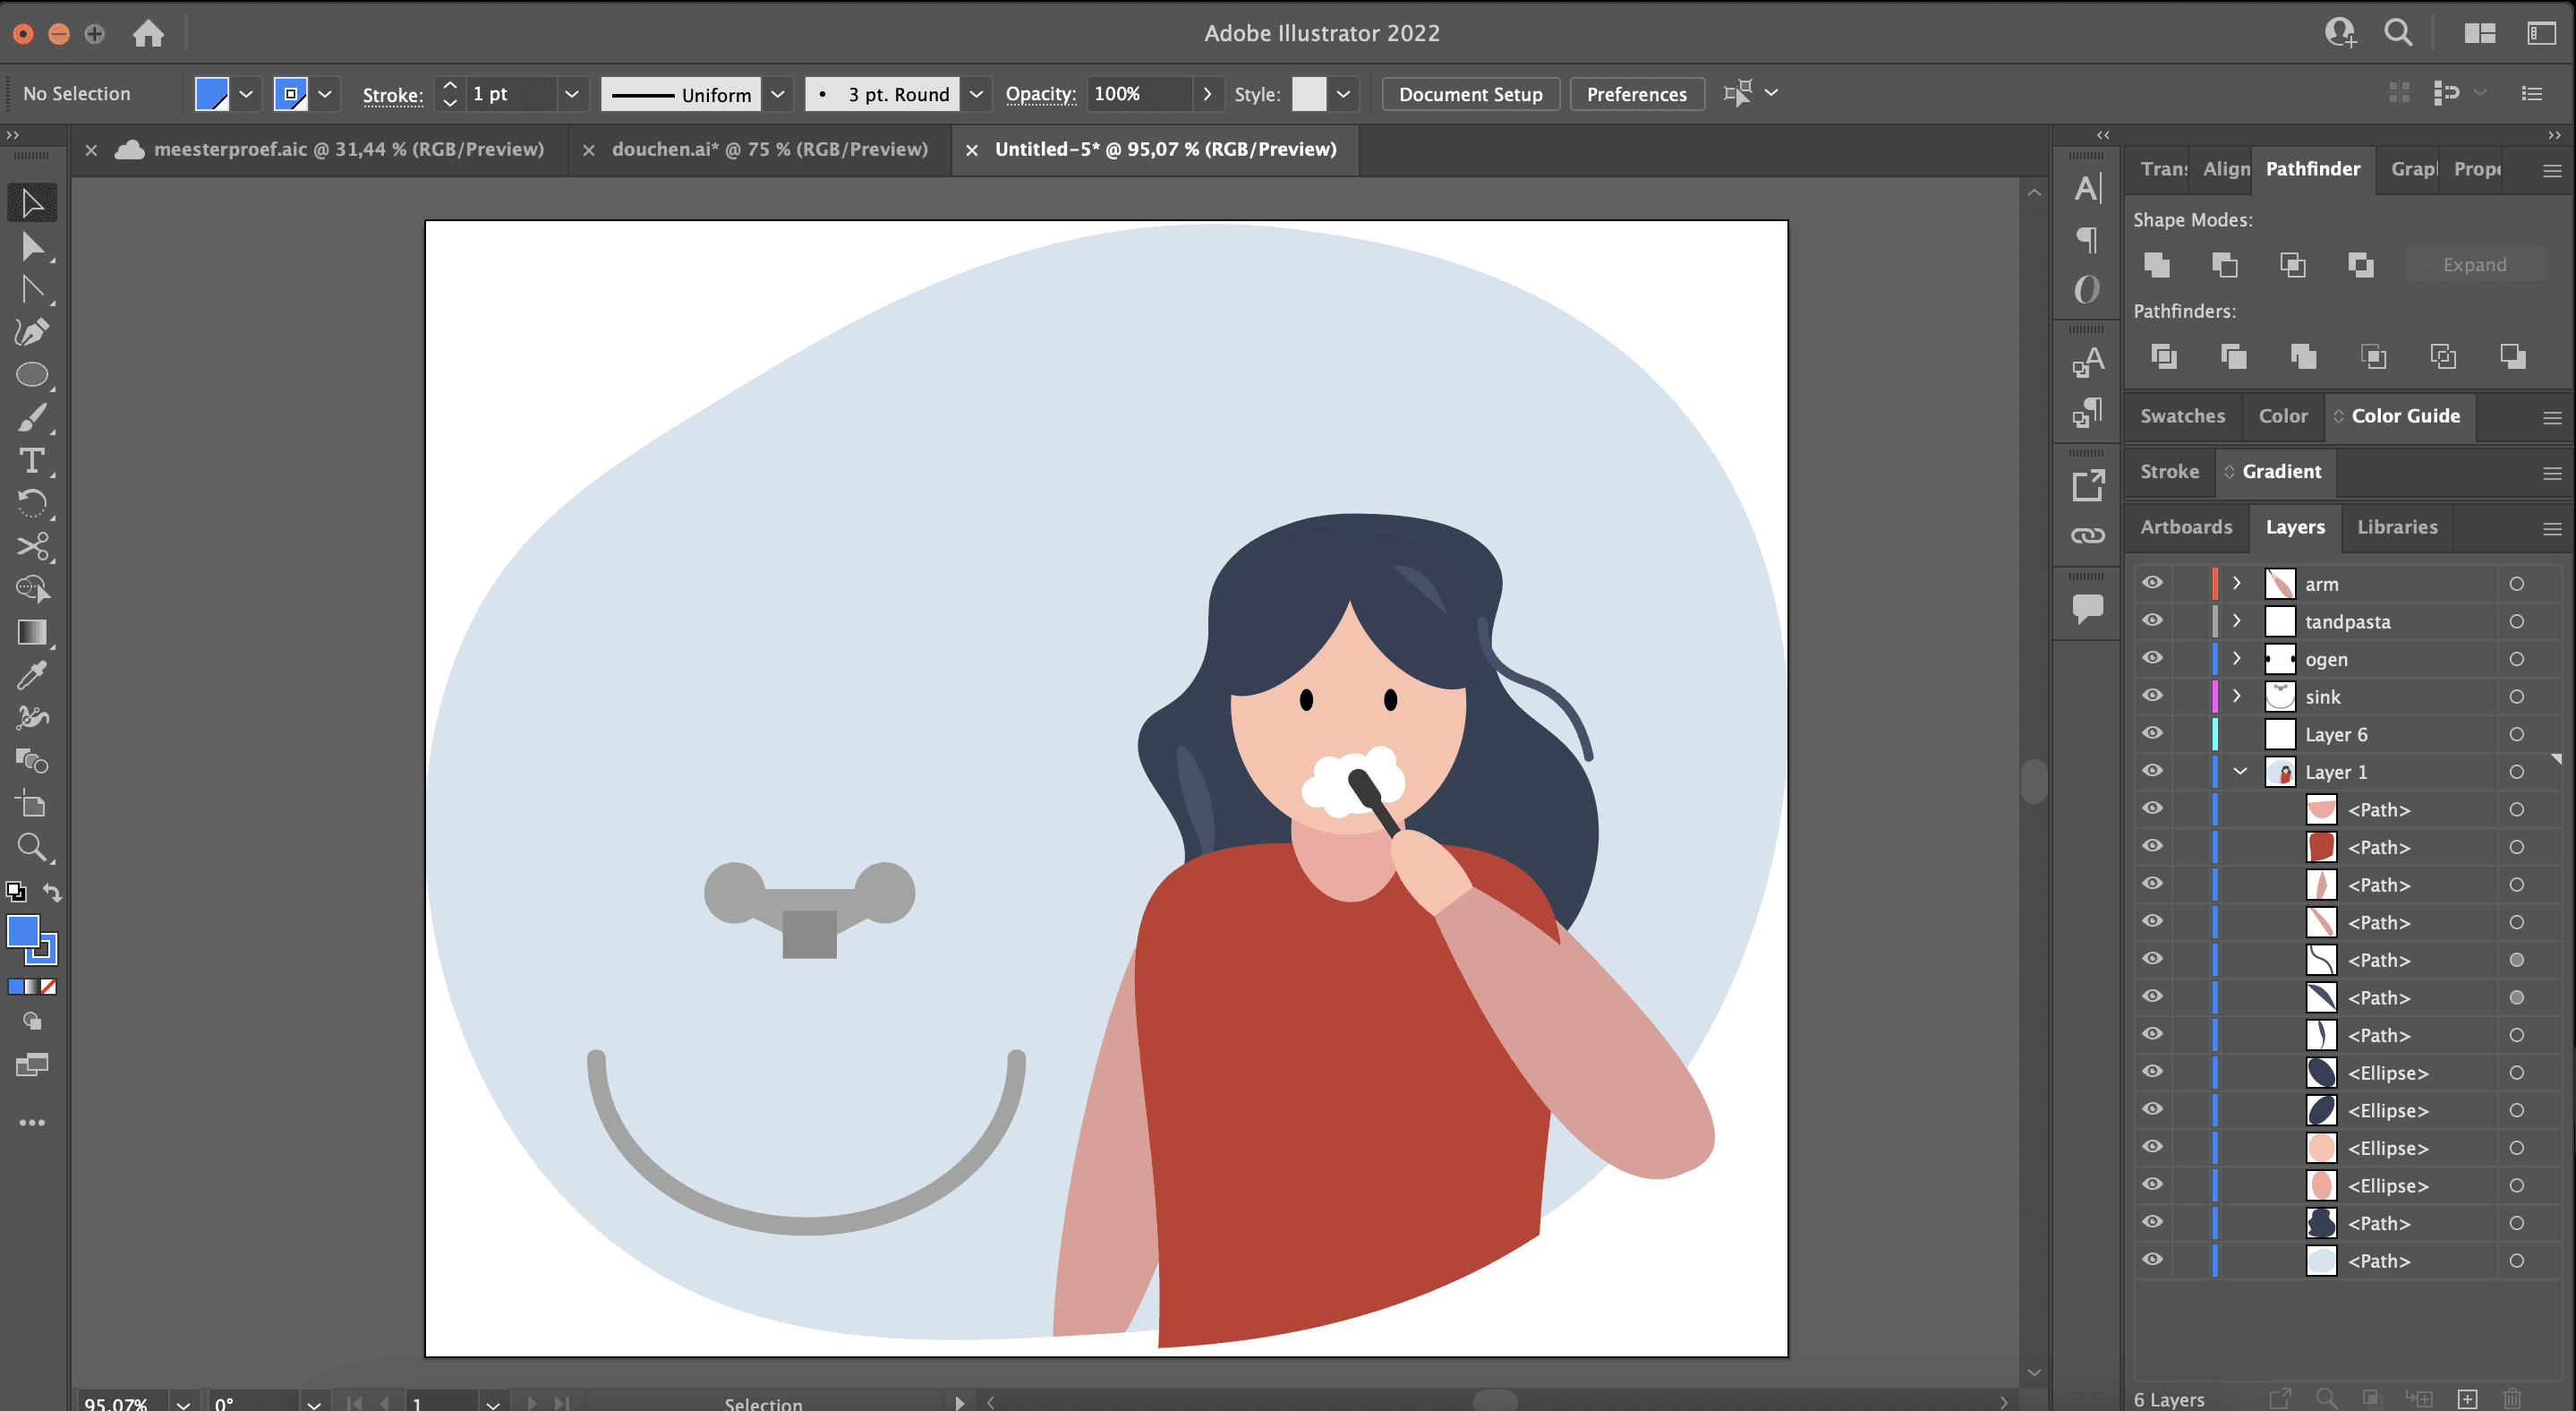Hide the arm layer
Image resolution: width=2576 pixels, height=1411 pixels.
2152,583
